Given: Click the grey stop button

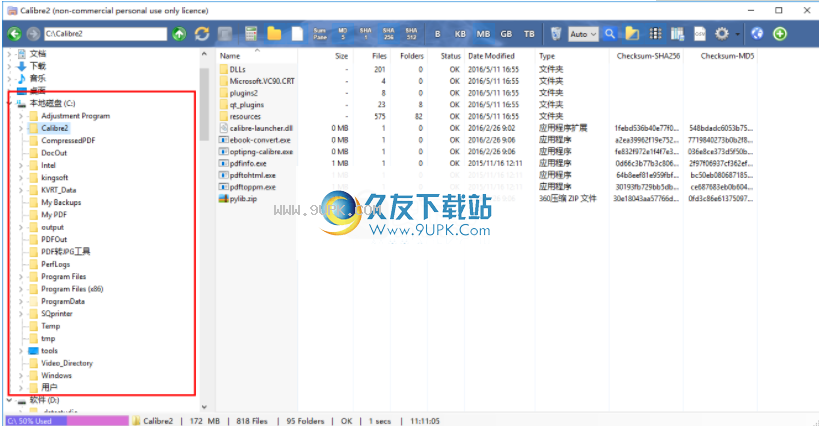Looking at the screenshot, I should pyautogui.click(x=225, y=34).
